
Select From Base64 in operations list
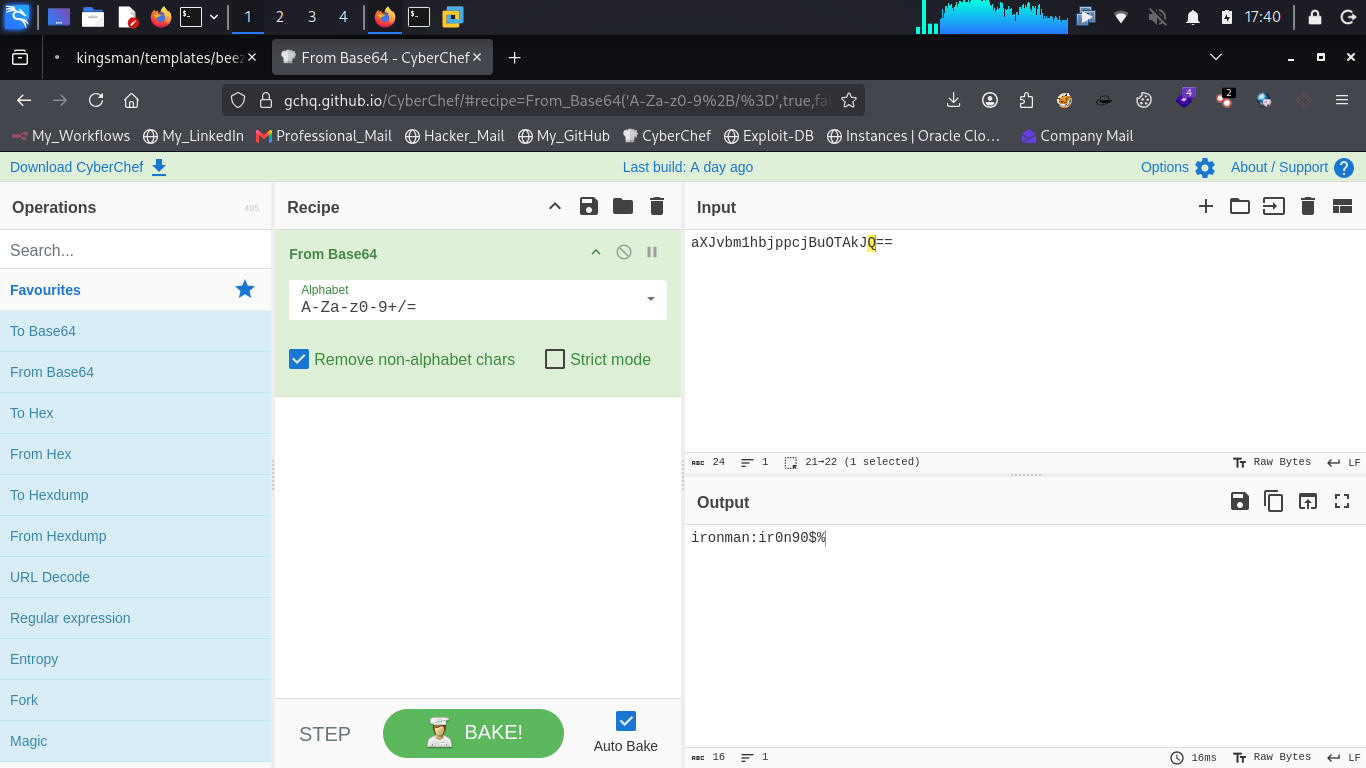136,372
